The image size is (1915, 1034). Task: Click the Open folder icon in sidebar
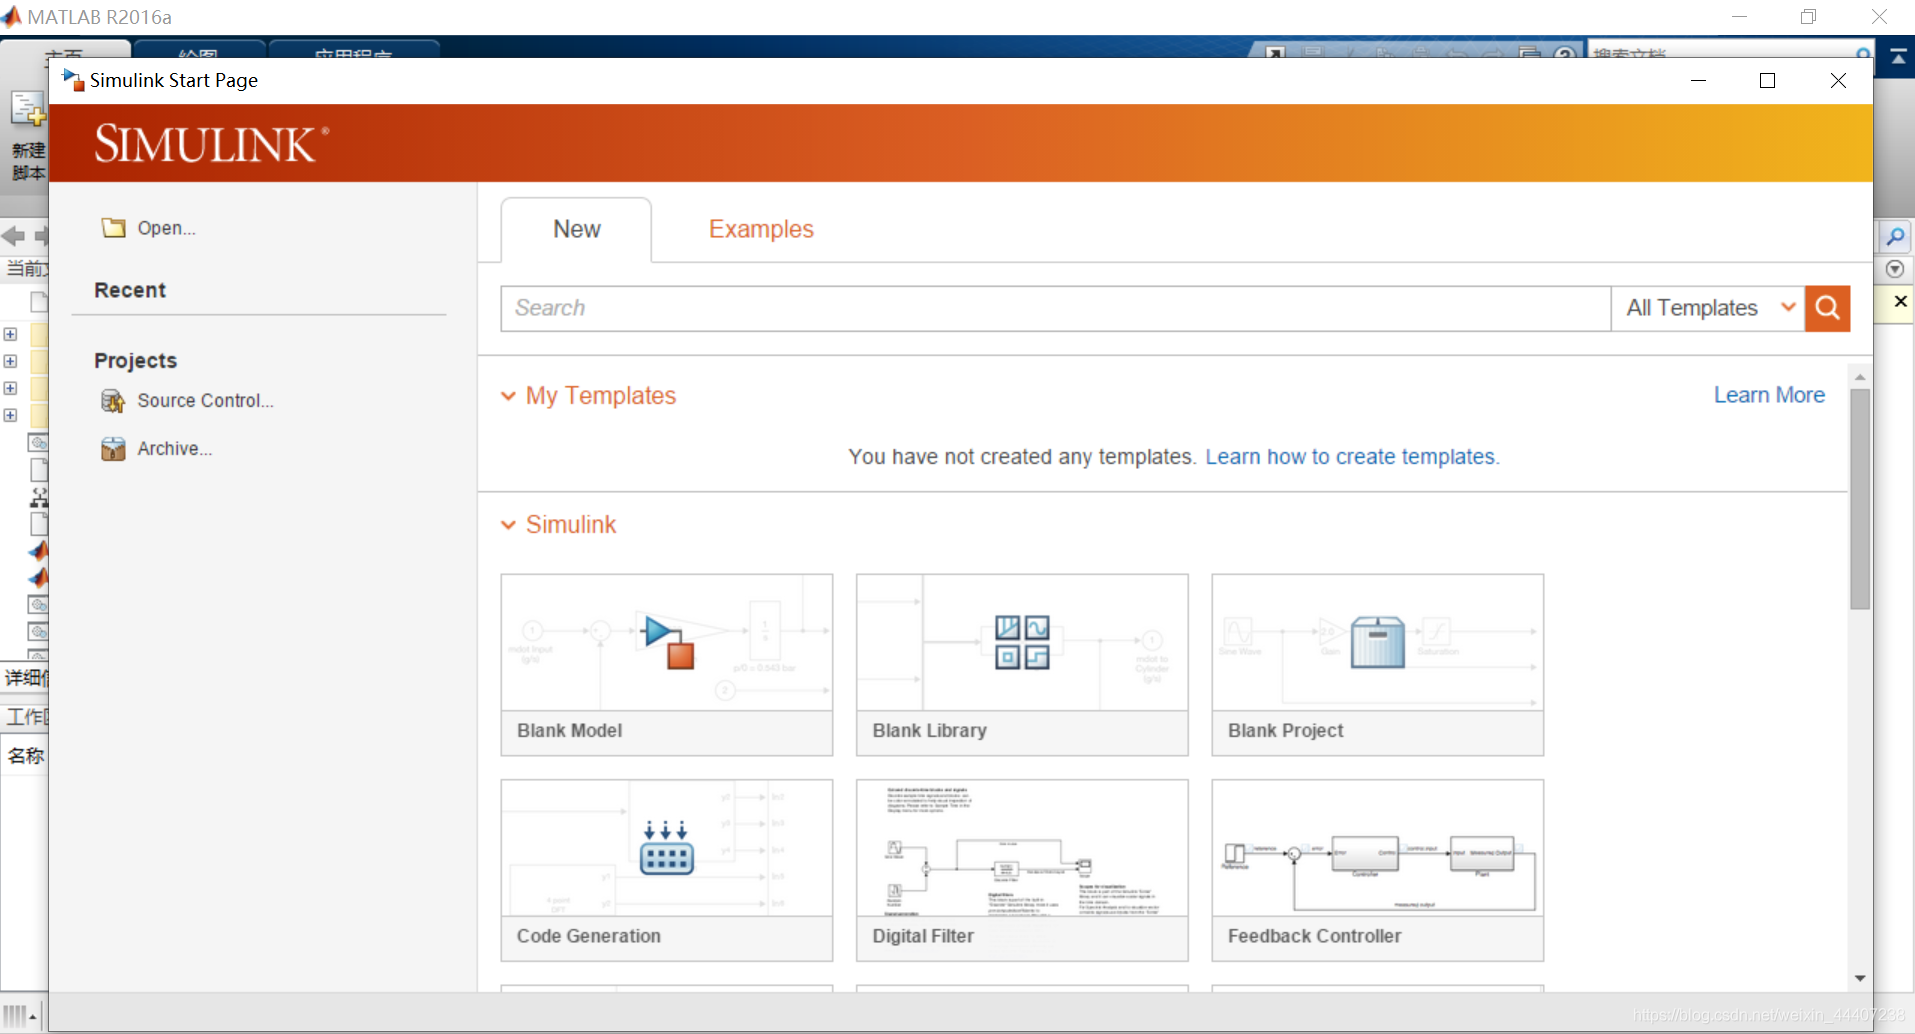point(114,228)
